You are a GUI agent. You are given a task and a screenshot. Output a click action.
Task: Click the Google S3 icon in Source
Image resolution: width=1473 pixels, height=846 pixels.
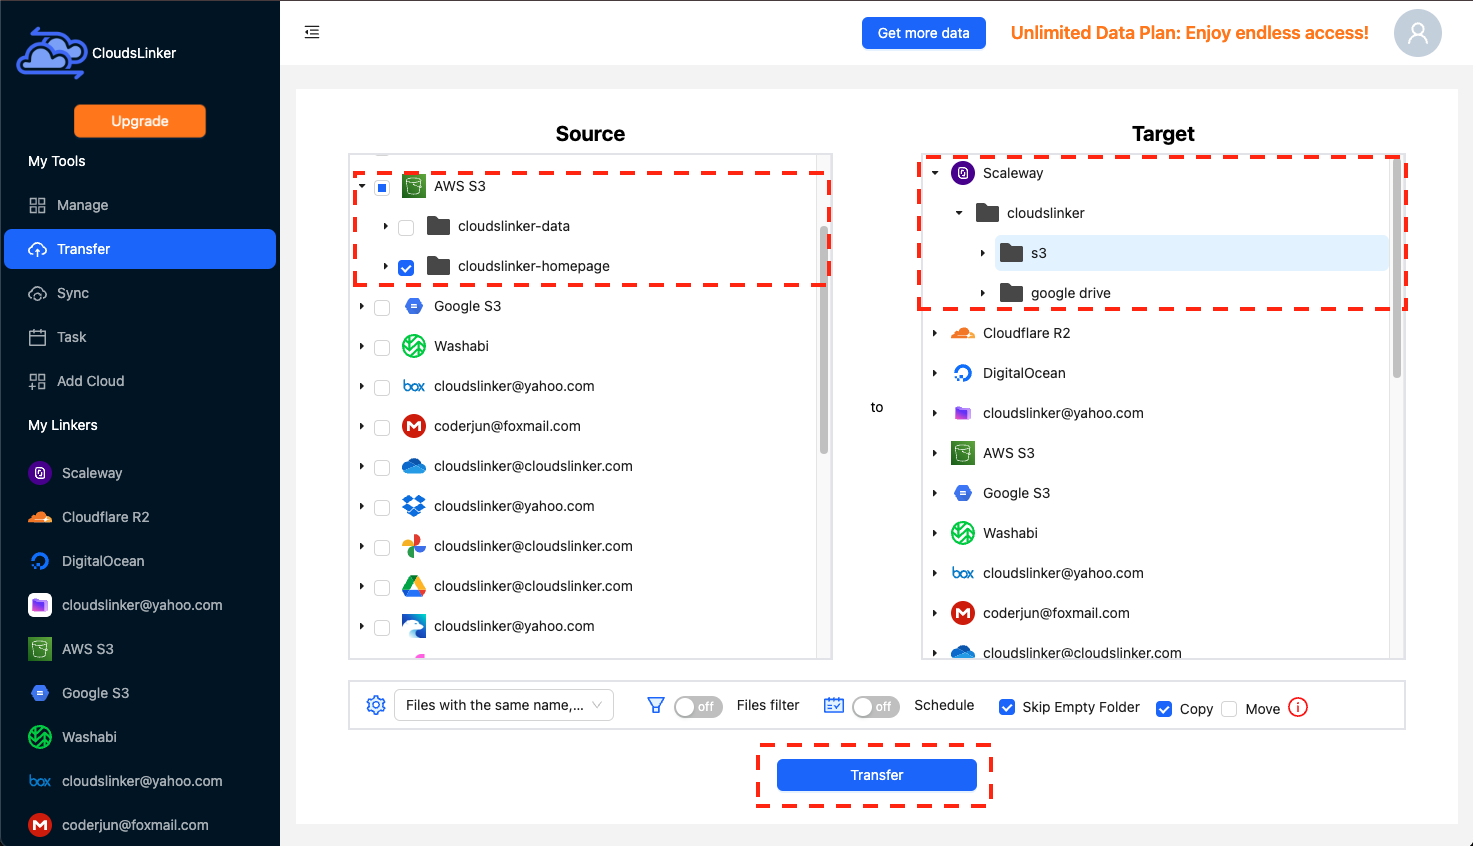[414, 306]
